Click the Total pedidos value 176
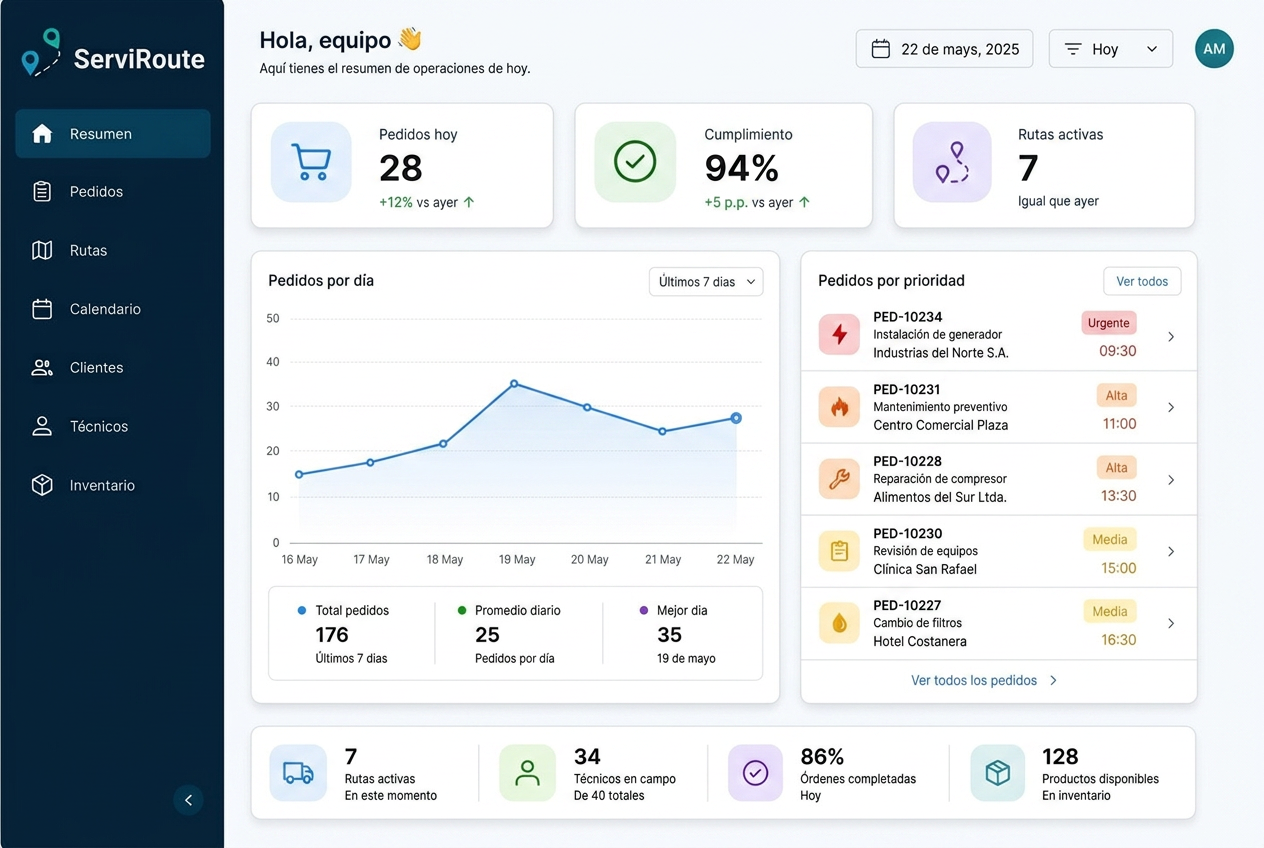The height and width of the screenshot is (848, 1264). coord(332,635)
